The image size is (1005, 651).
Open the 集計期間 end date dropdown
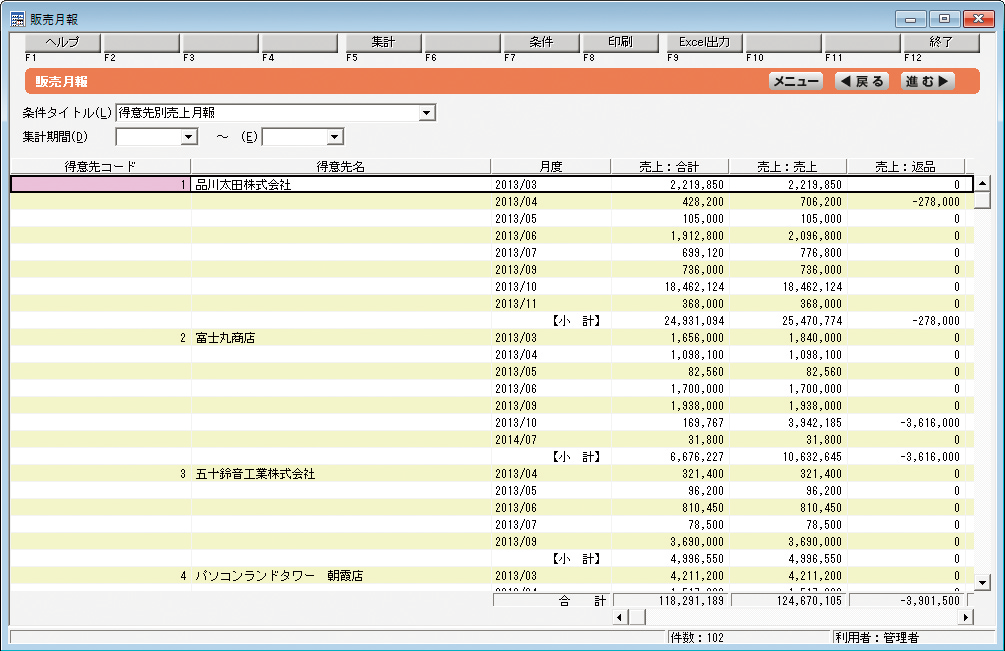335,137
